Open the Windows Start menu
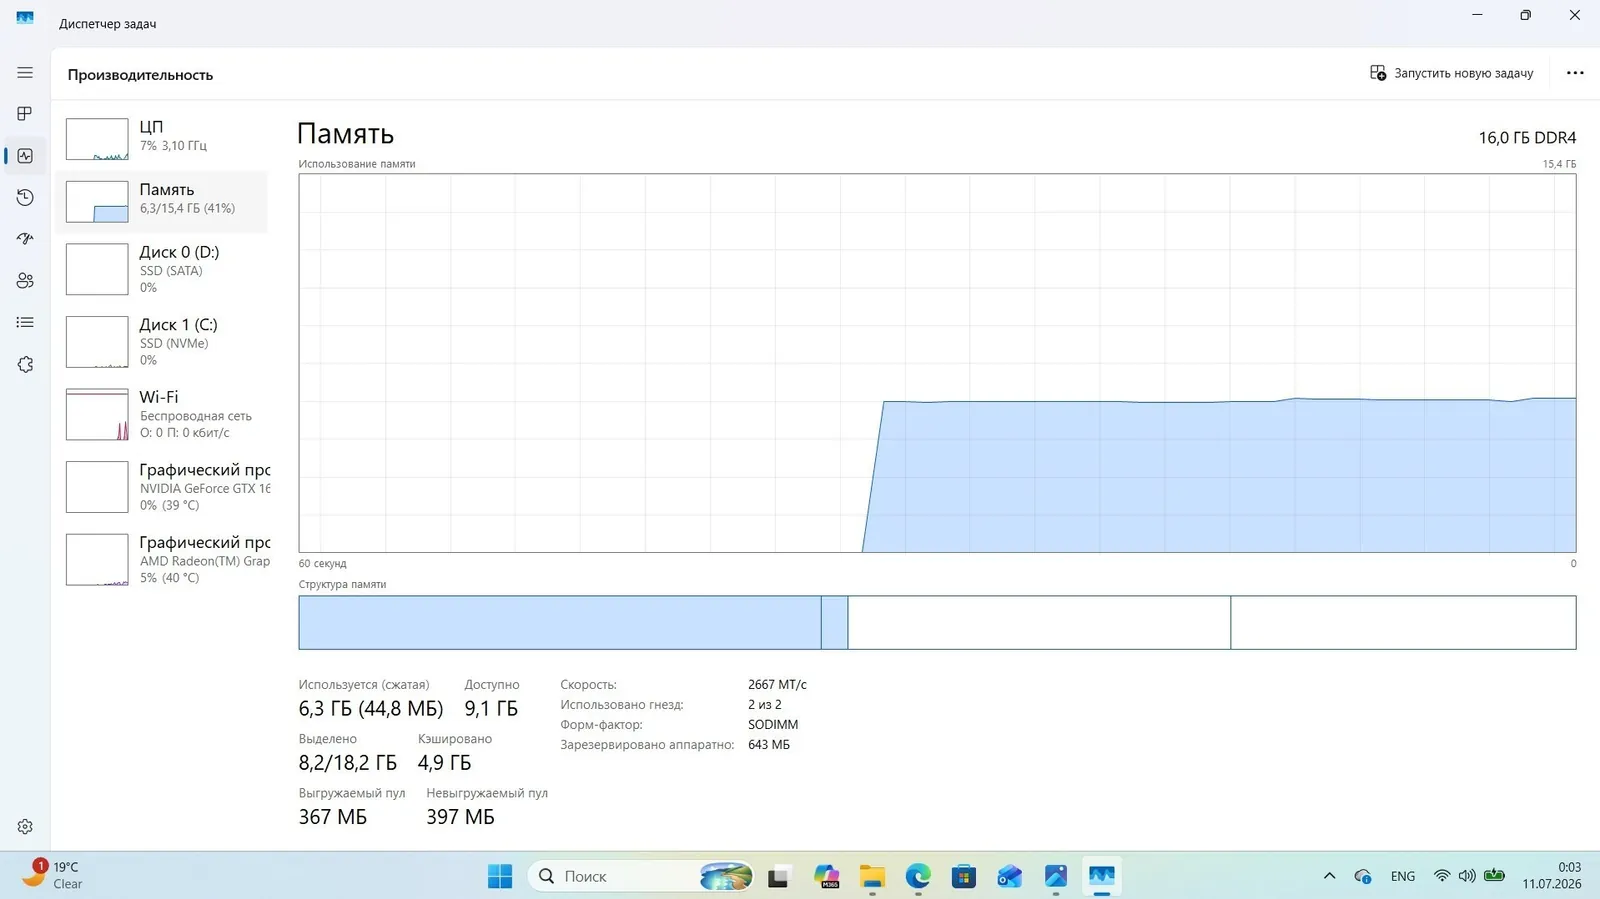Image resolution: width=1600 pixels, height=899 pixels. [500, 877]
